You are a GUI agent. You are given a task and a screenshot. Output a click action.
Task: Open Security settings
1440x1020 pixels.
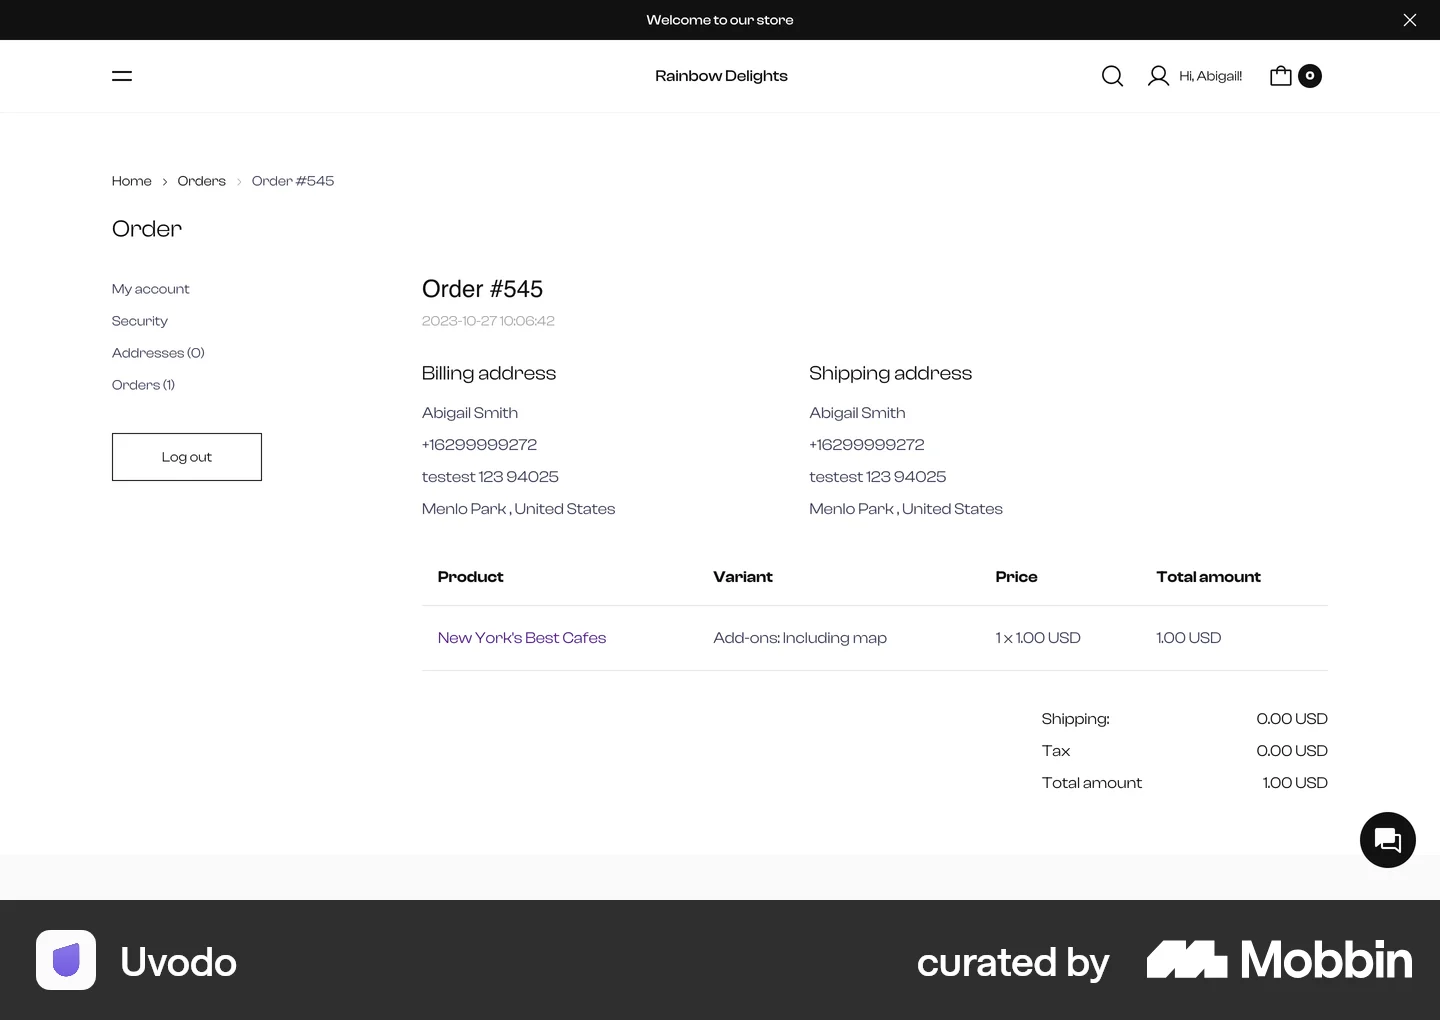[140, 321]
